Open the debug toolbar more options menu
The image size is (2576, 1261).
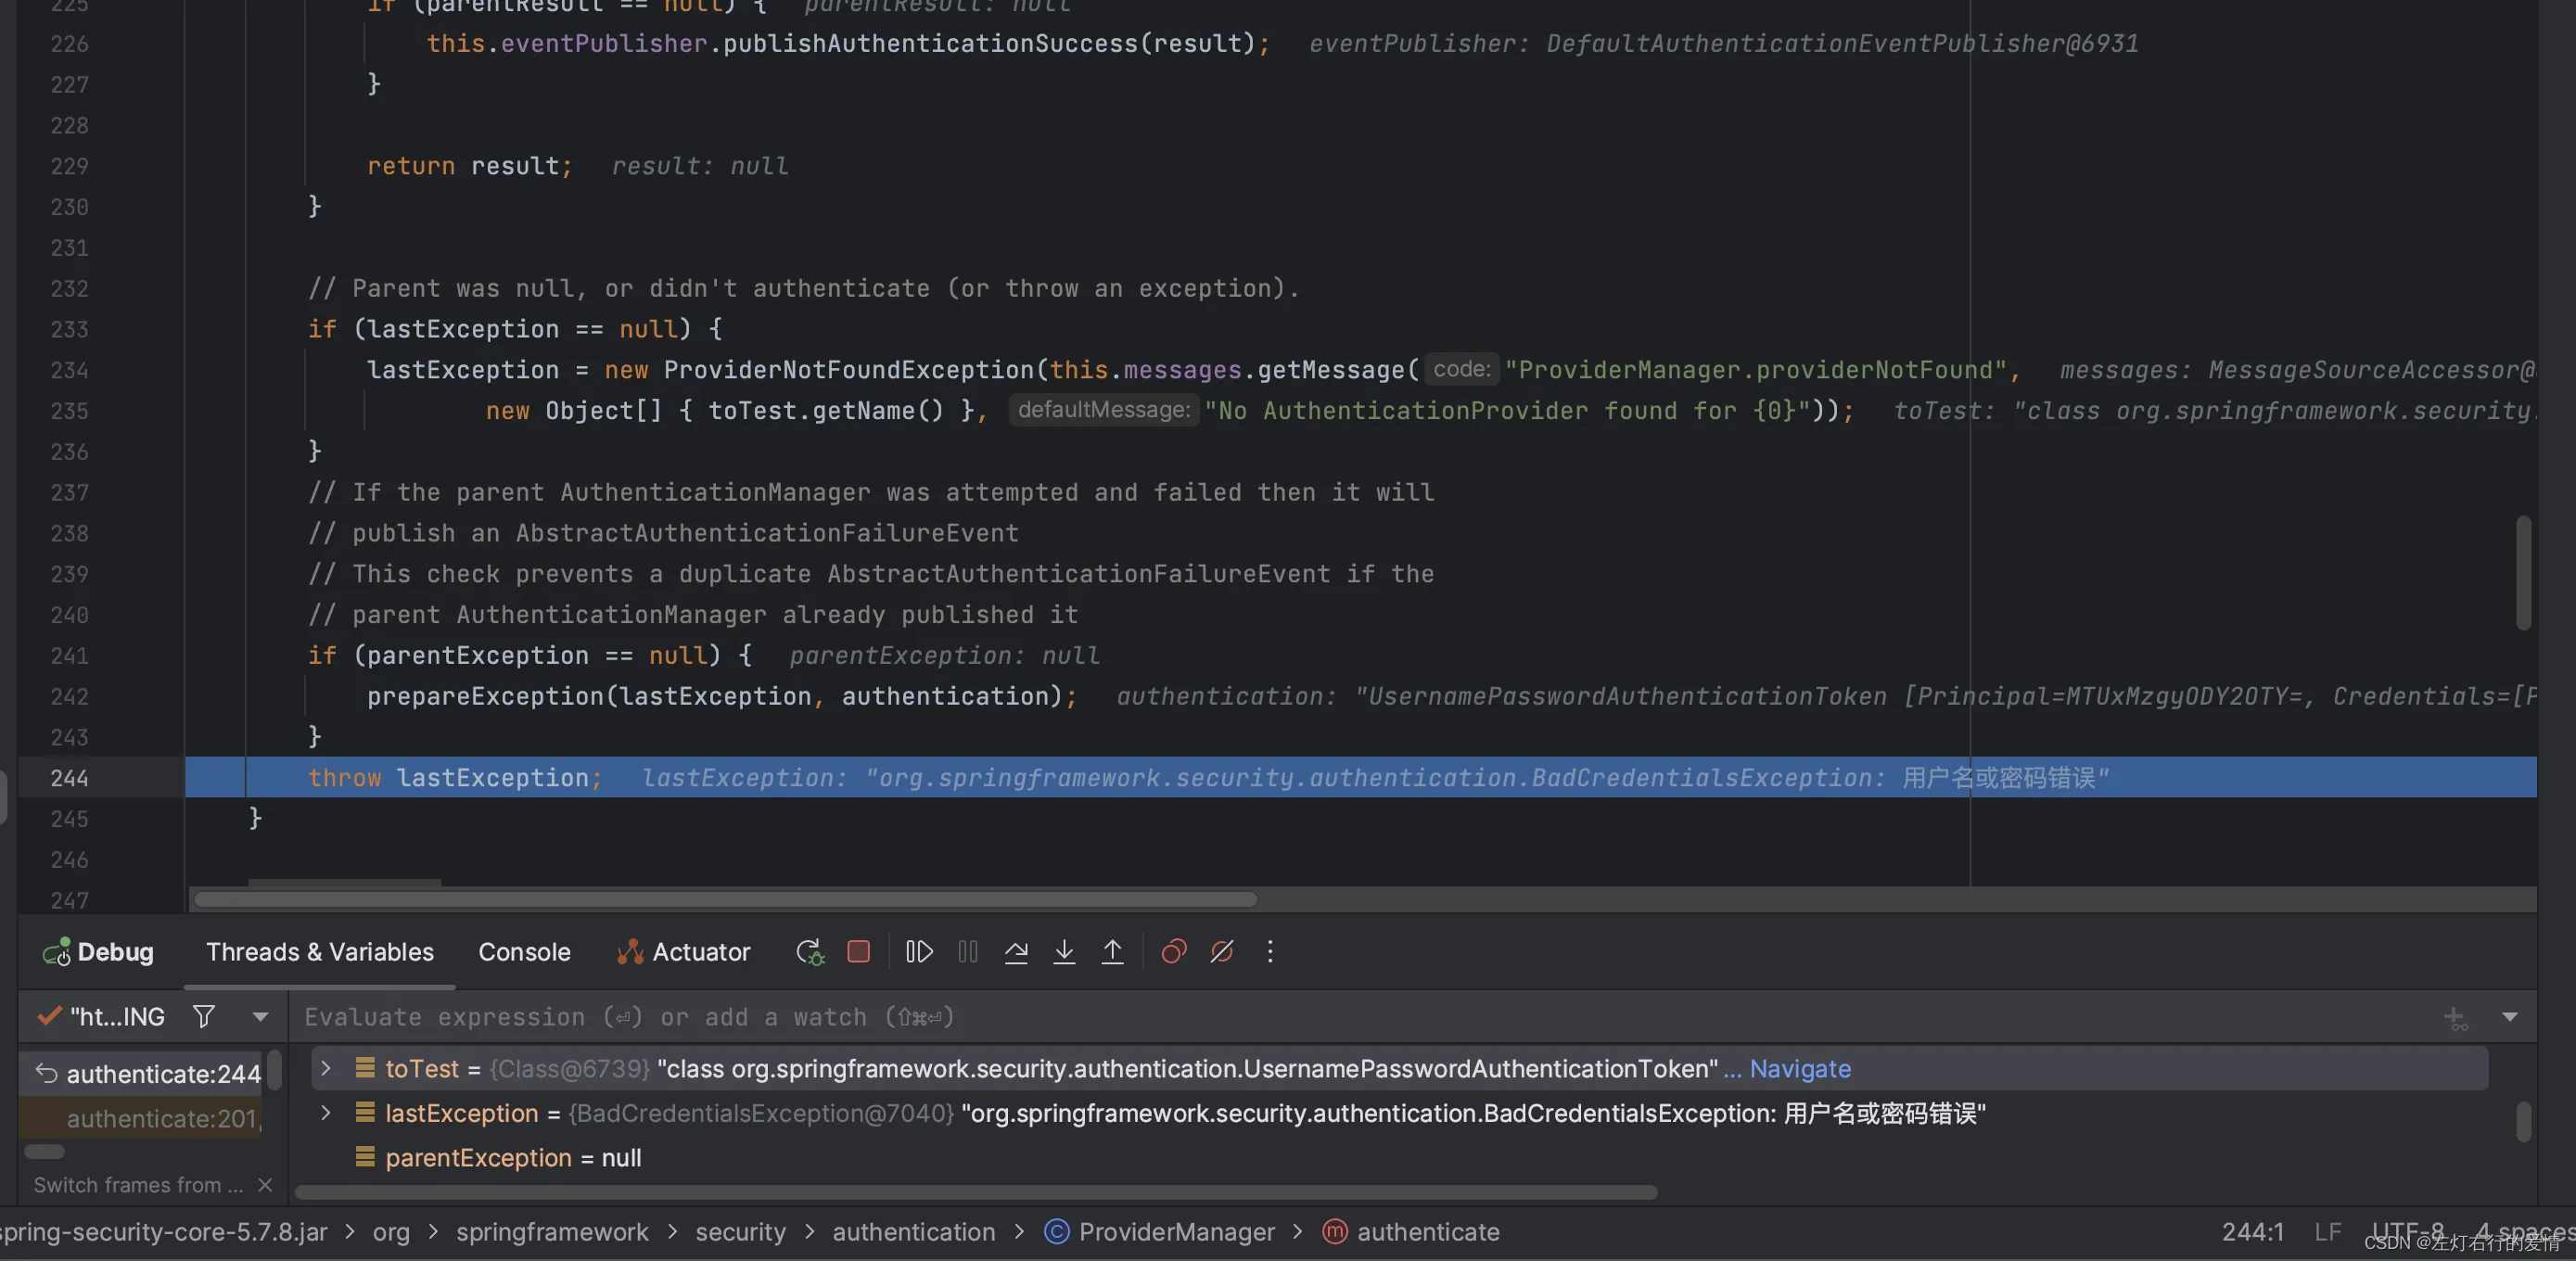point(1270,951)
